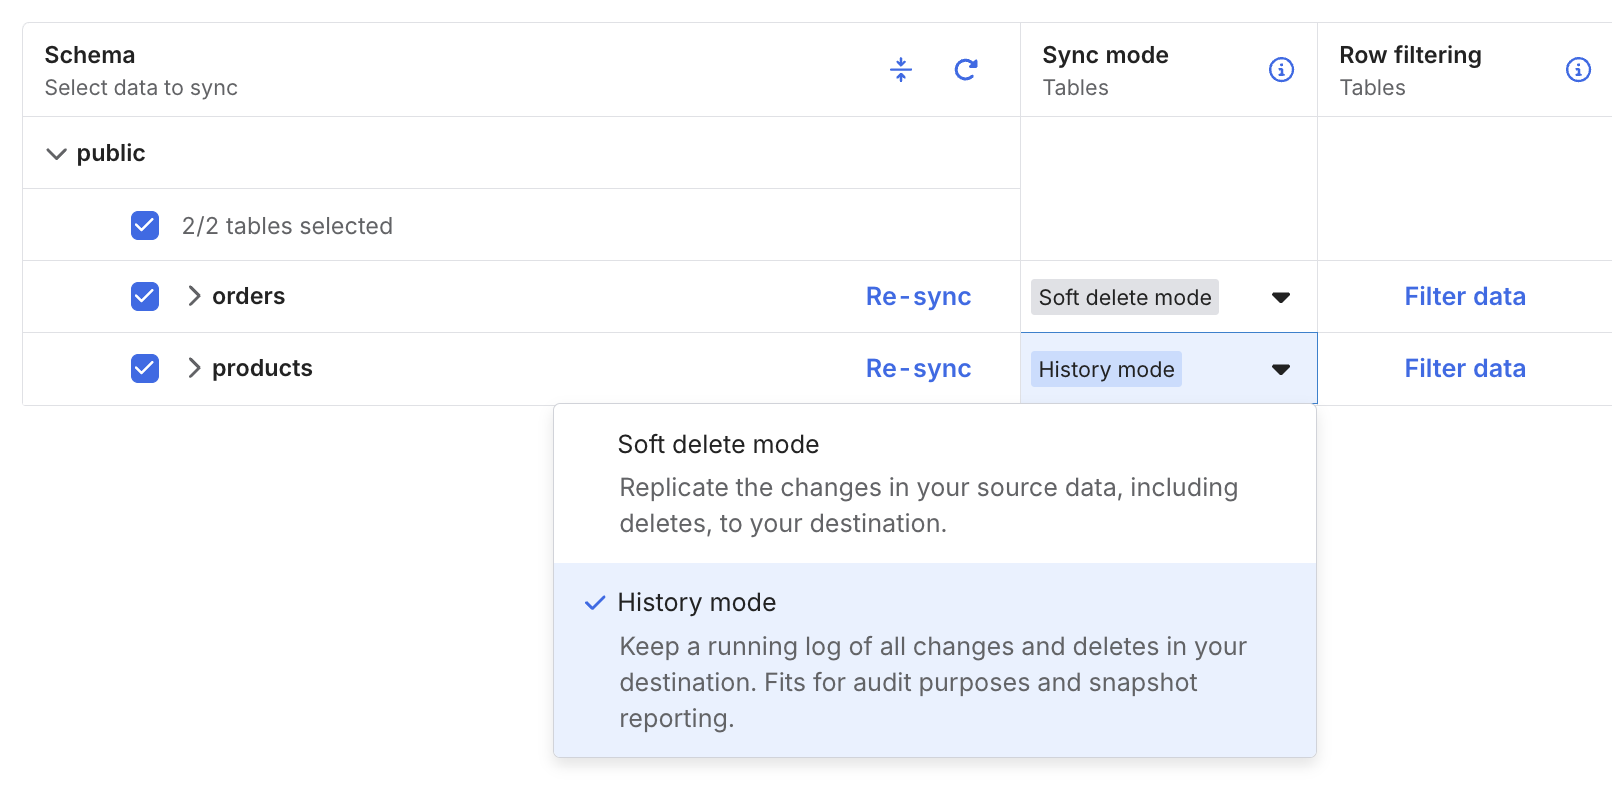
Task: Expand the products table columns
Action: coord(194,368)
